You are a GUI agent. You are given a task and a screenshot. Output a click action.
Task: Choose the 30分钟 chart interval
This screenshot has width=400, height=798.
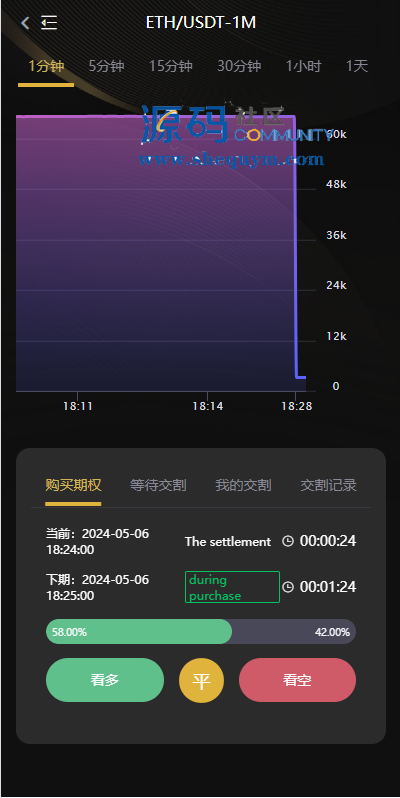pos(239,66)
